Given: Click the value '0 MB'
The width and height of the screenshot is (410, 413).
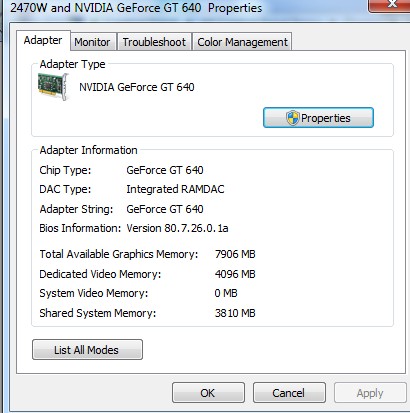Looking at the screenshot, I should [226, 293].
